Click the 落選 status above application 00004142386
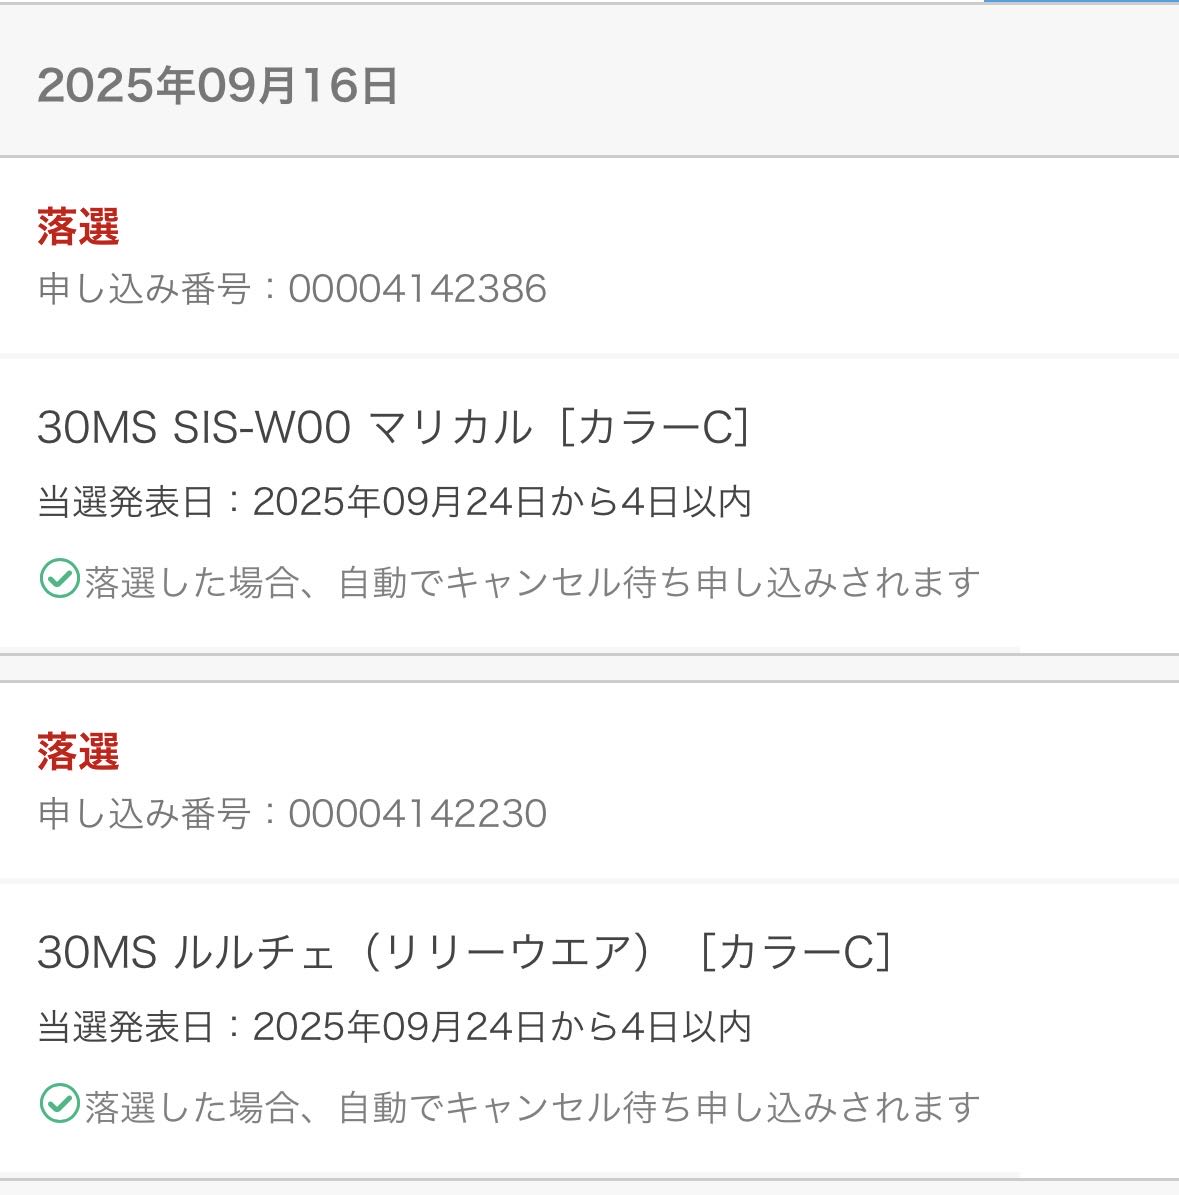 pos(78,227)
